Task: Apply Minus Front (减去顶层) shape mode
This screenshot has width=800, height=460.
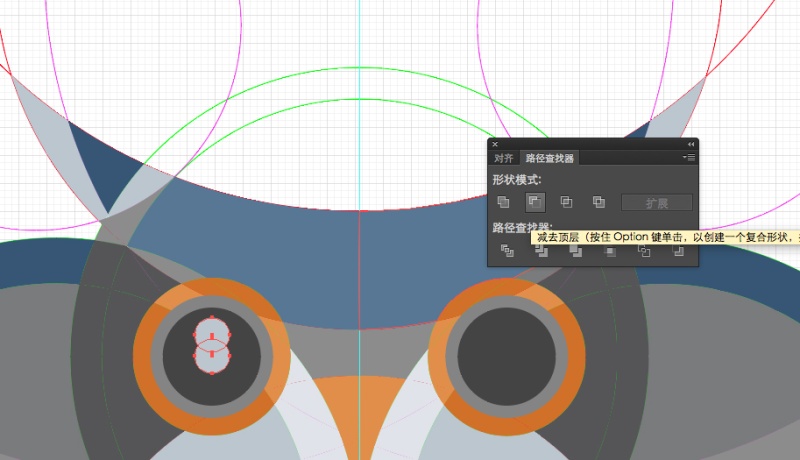Action: pyautogui.click(x=535, y=202)
